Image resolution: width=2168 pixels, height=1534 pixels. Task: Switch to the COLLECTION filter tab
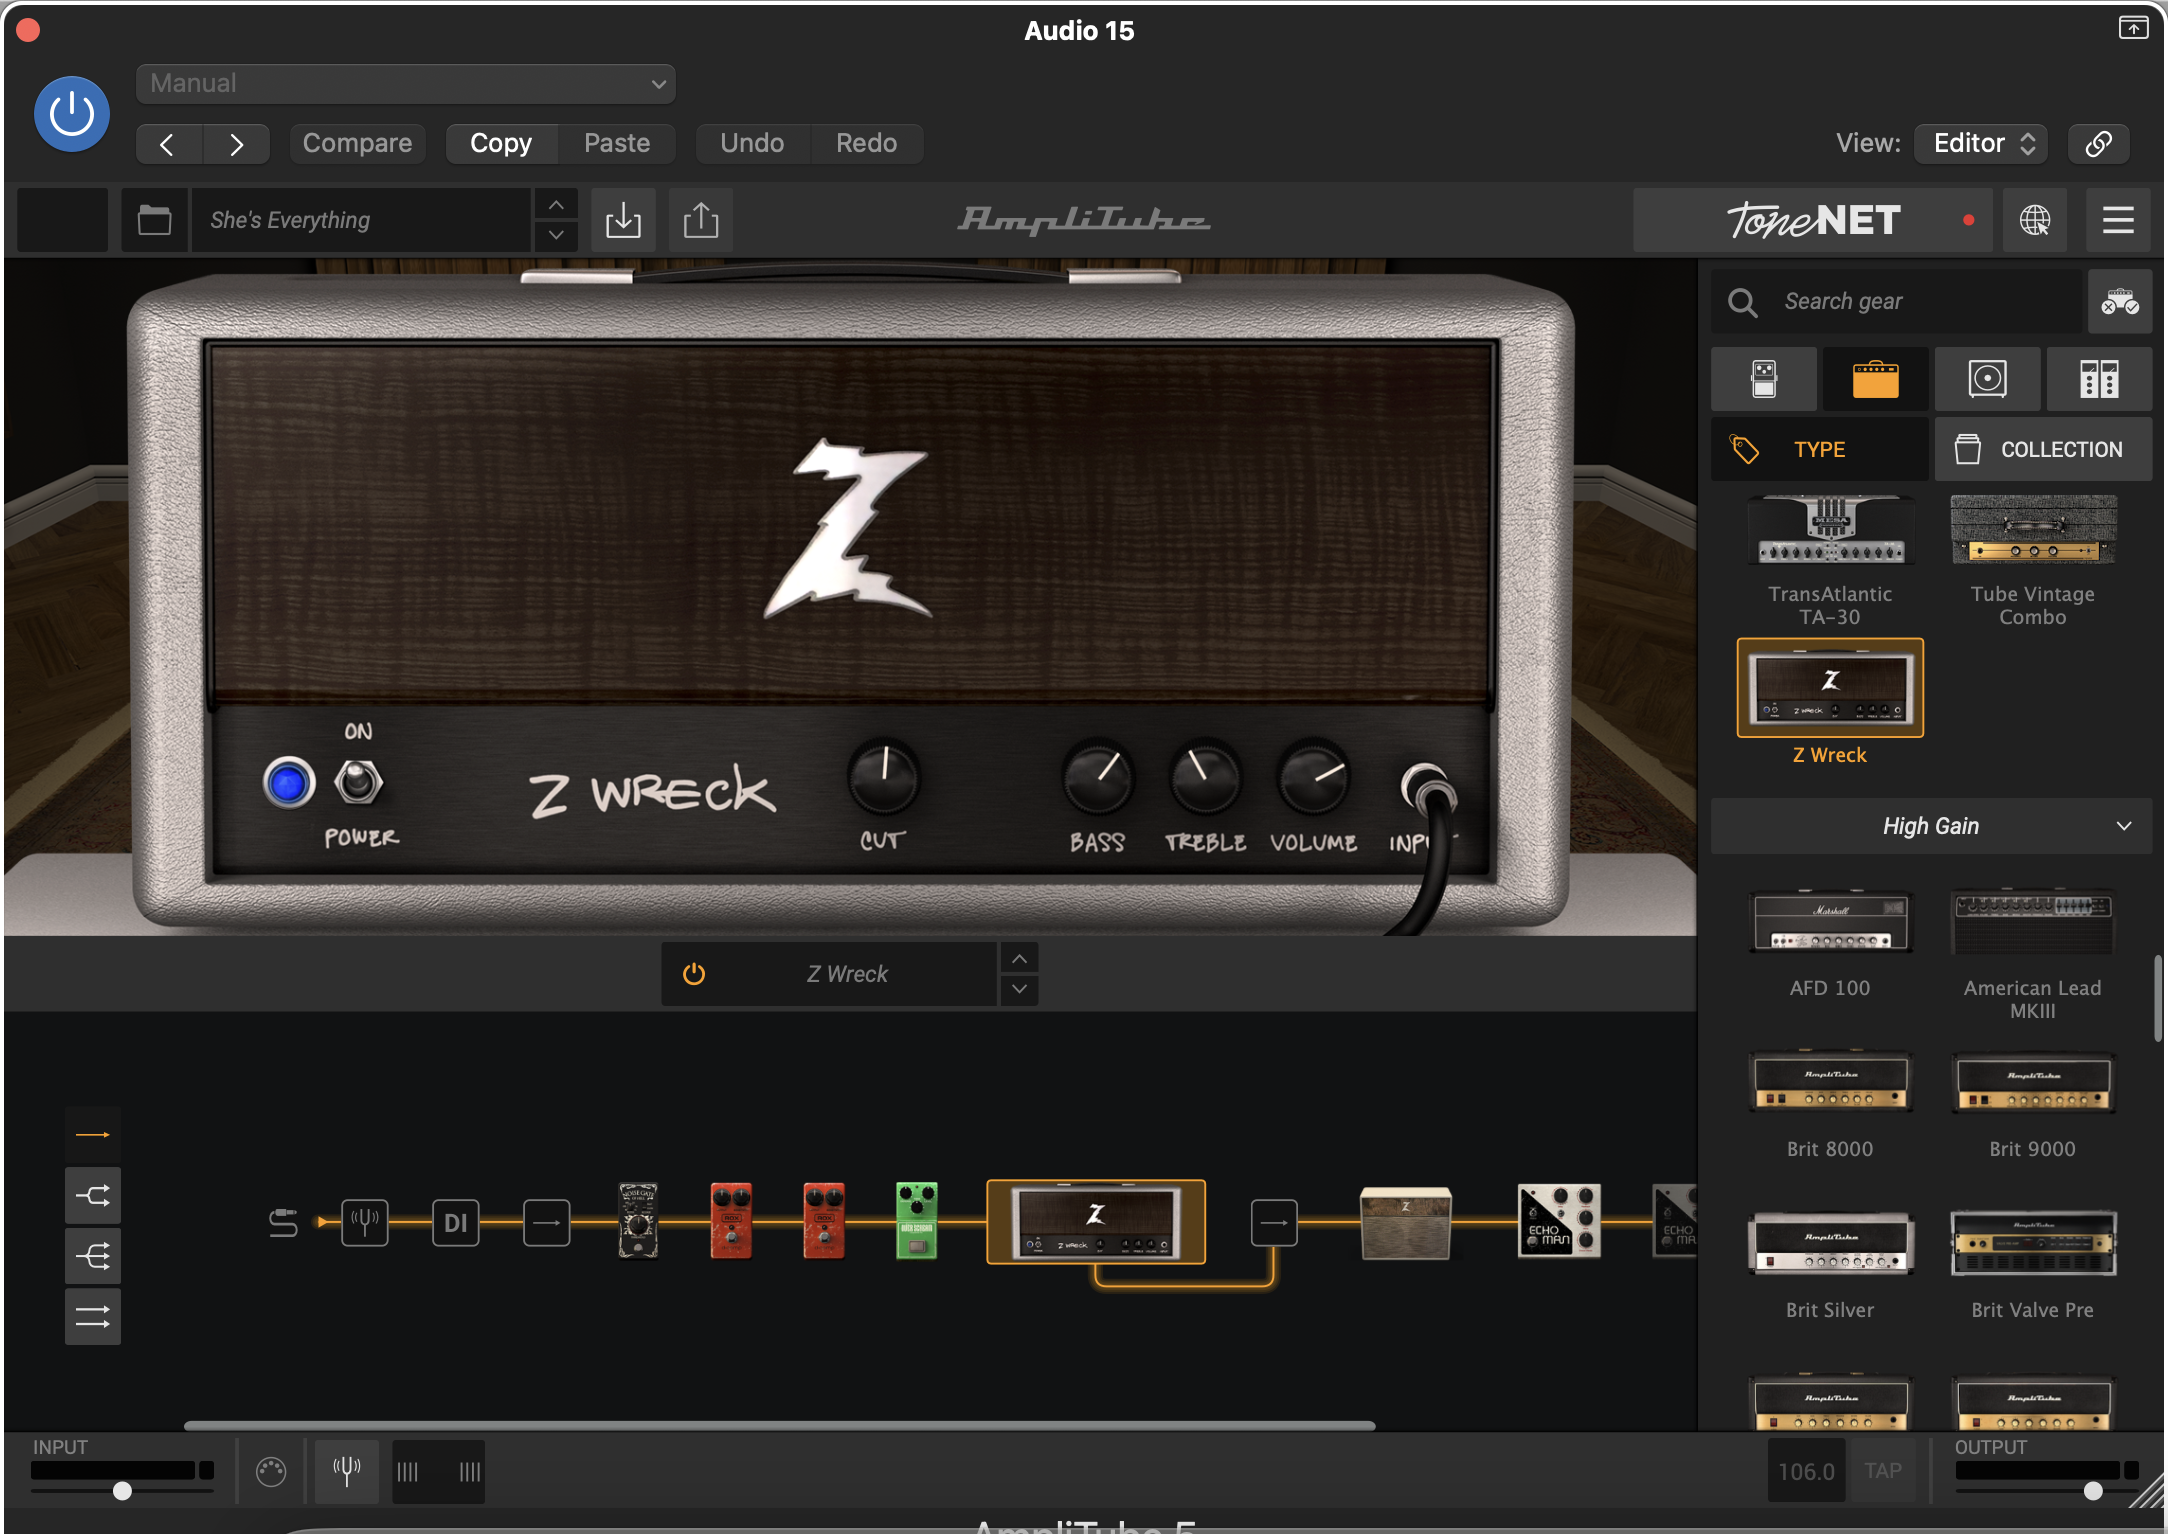2043,450
